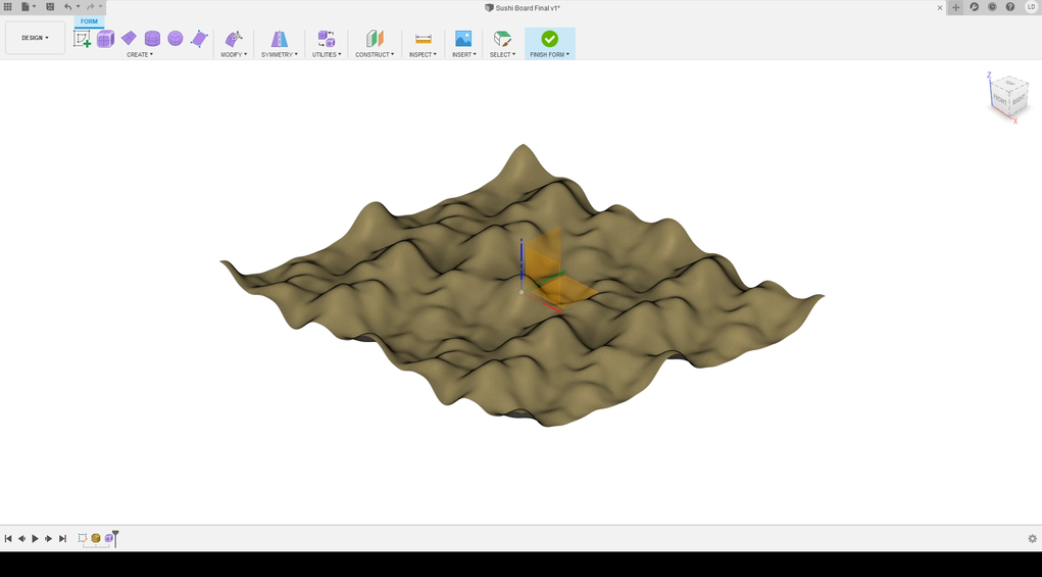1042x577 pixels.
Task: Expand the redo history arrow
Action: 100,7
